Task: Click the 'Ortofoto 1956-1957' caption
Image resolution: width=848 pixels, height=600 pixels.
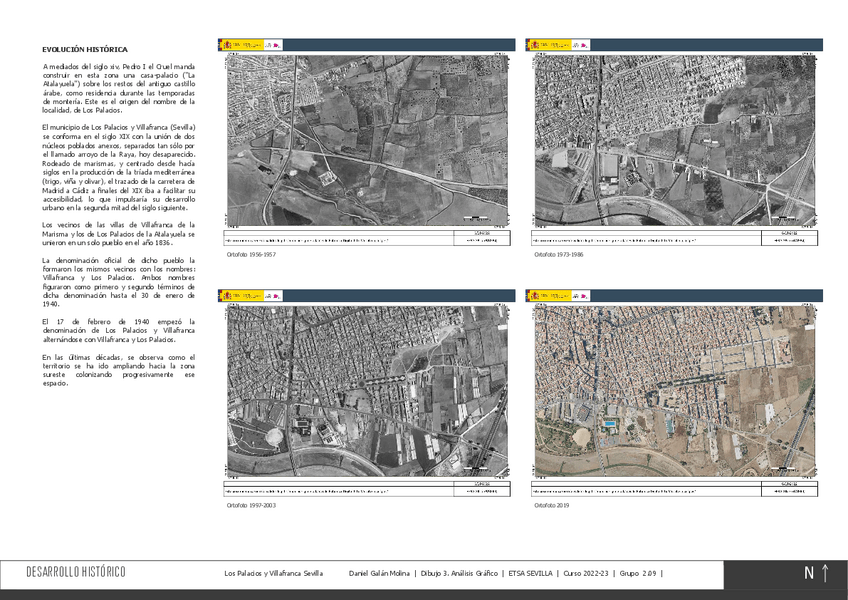Action: tap(251, 255)
